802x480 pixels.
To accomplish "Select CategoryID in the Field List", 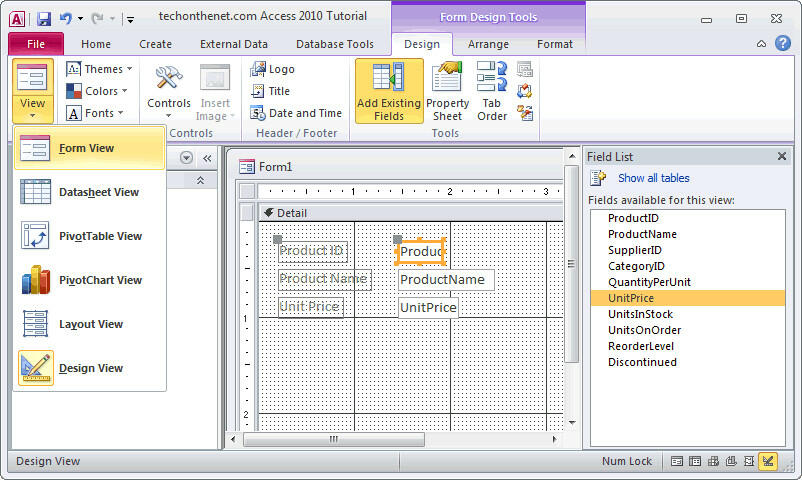I will point(687,266).
